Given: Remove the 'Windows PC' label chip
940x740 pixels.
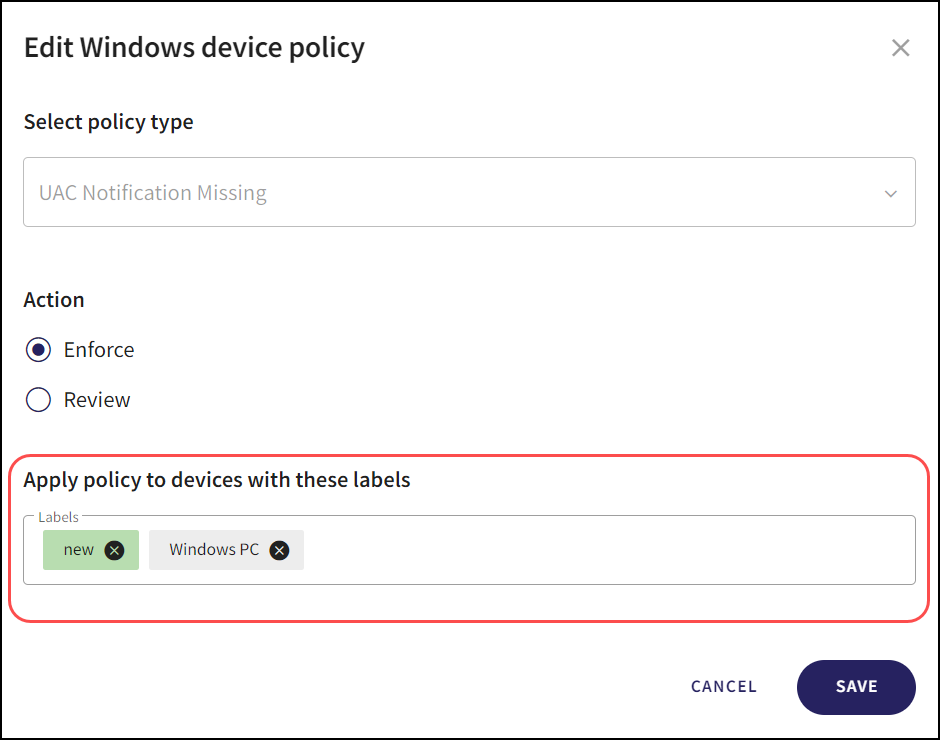Looking at the screenshot, I should pyautogui.click(x=280, y=550).
